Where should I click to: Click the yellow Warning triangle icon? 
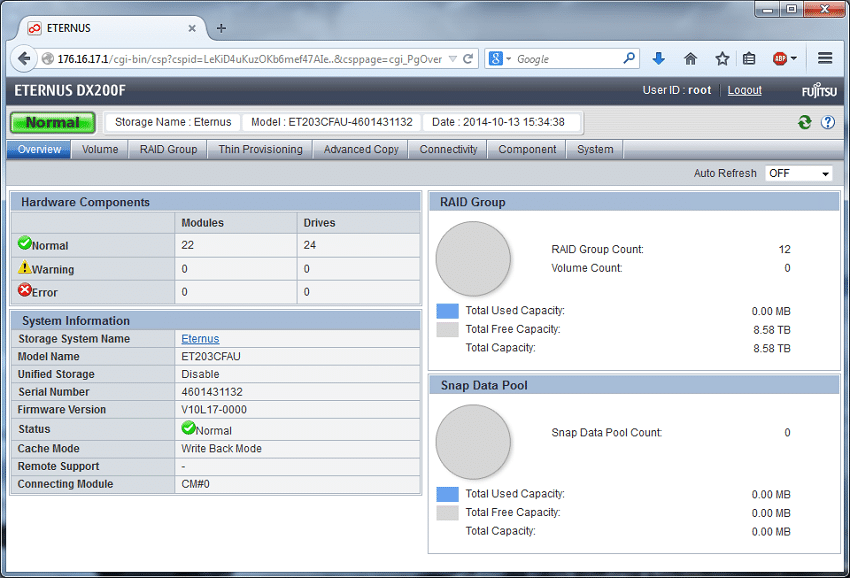(x=24, y=267)
